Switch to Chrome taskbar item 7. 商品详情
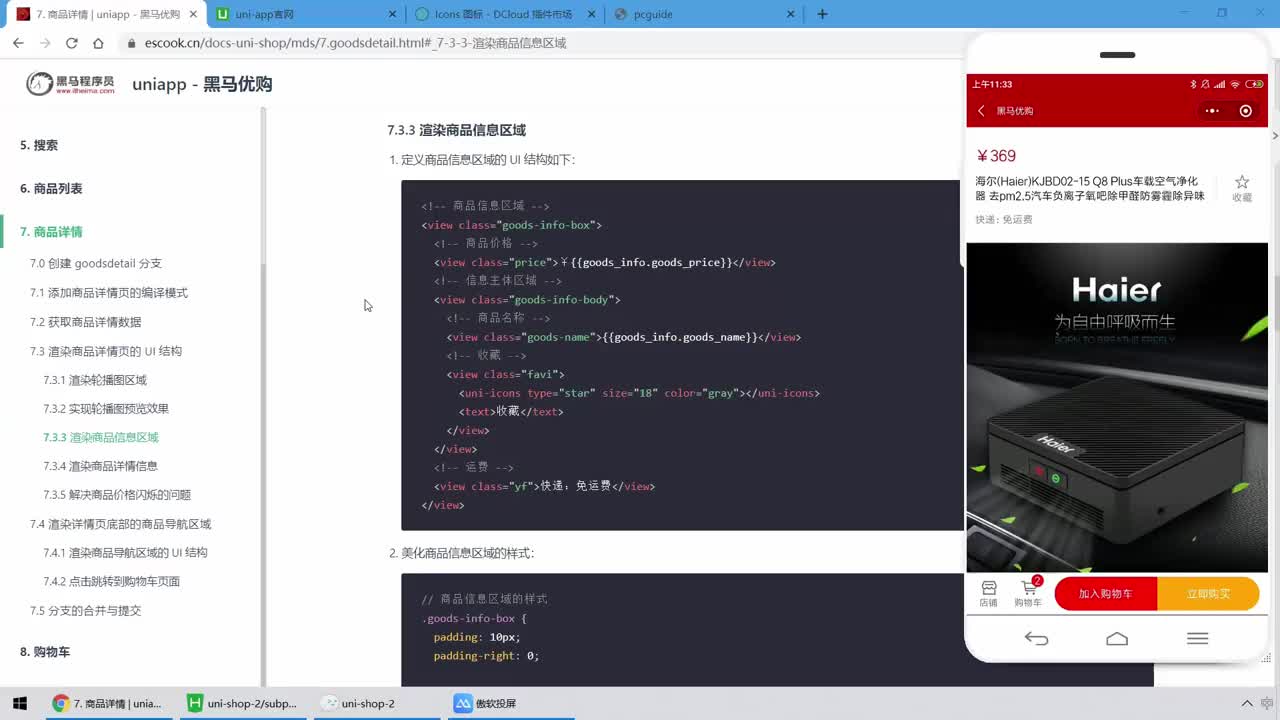 pos(108,703)
